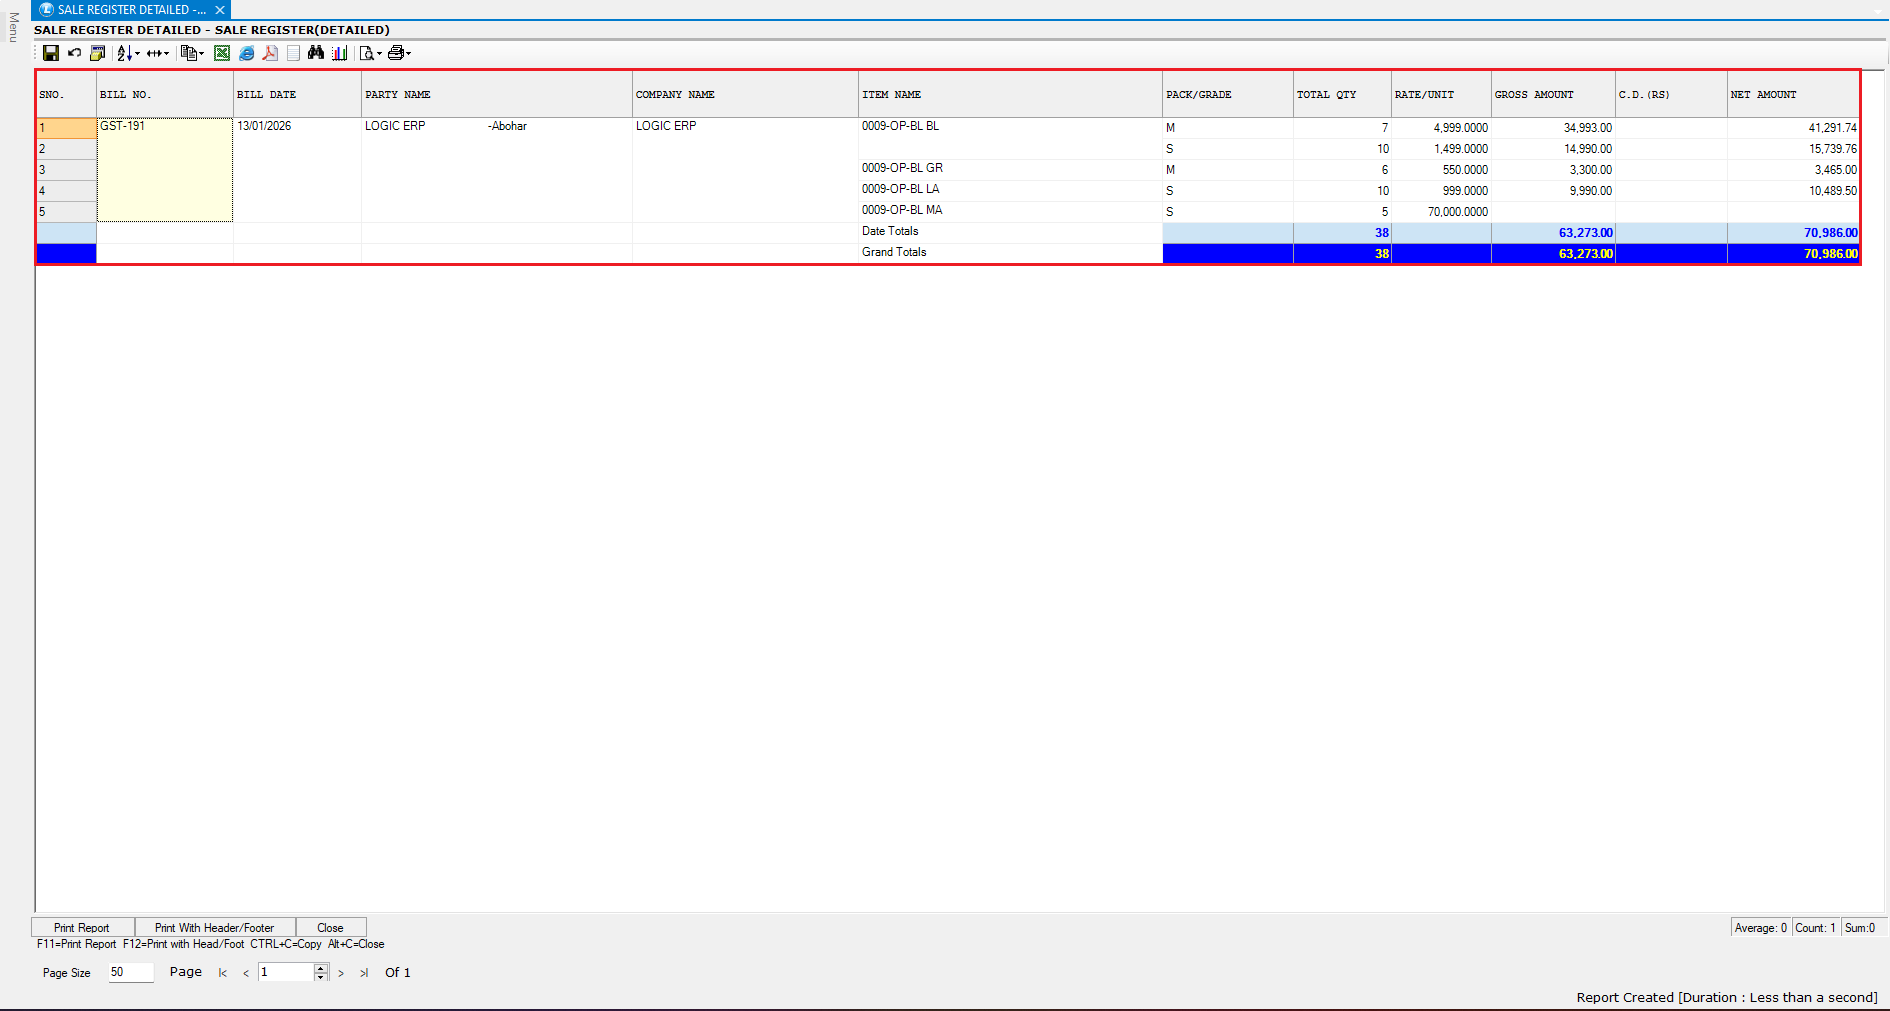Export the report as PDF
1890x1011 pixels.
click(x=270, y=53)
